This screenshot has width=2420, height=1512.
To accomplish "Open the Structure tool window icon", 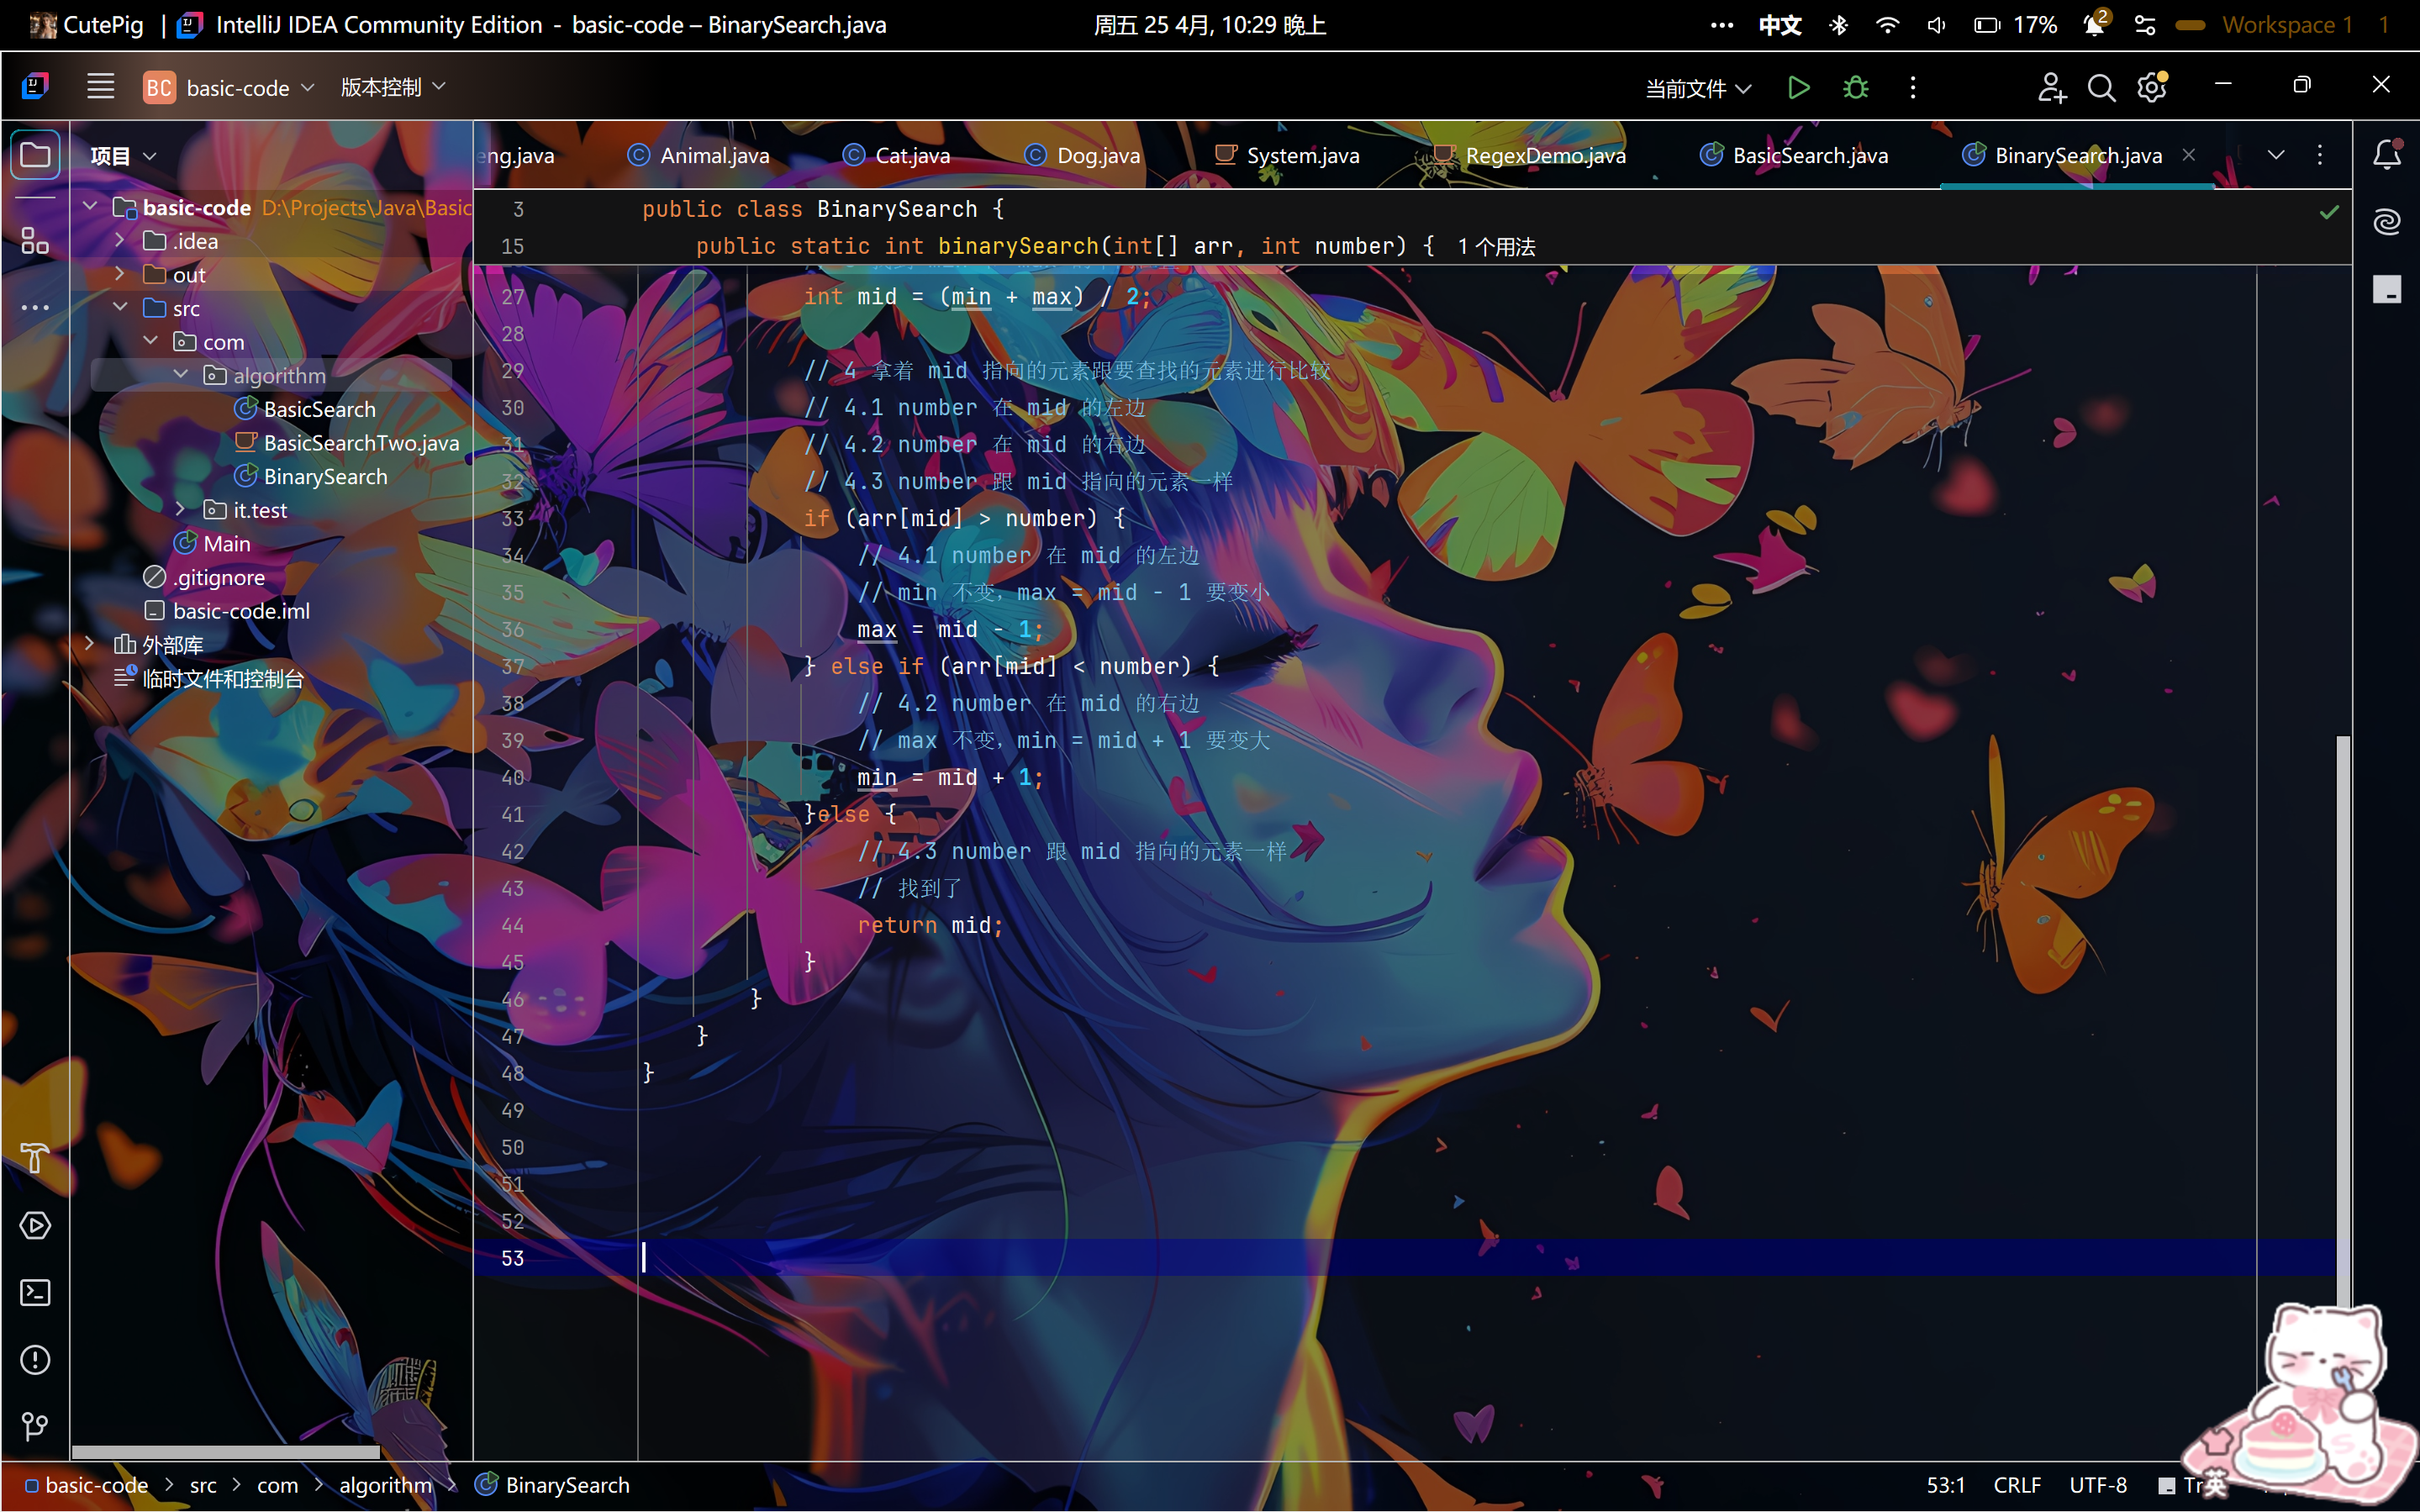I will [x=35, y=241].
